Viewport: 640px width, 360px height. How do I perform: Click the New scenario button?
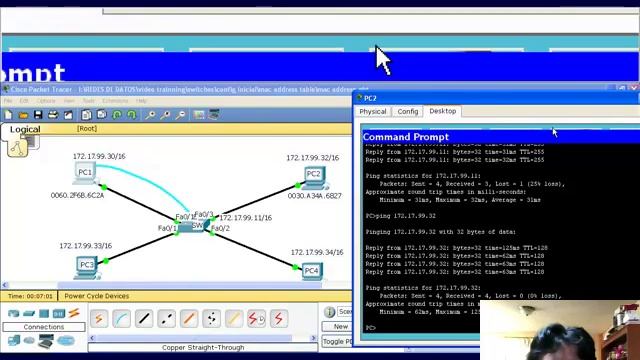[337, 327]
